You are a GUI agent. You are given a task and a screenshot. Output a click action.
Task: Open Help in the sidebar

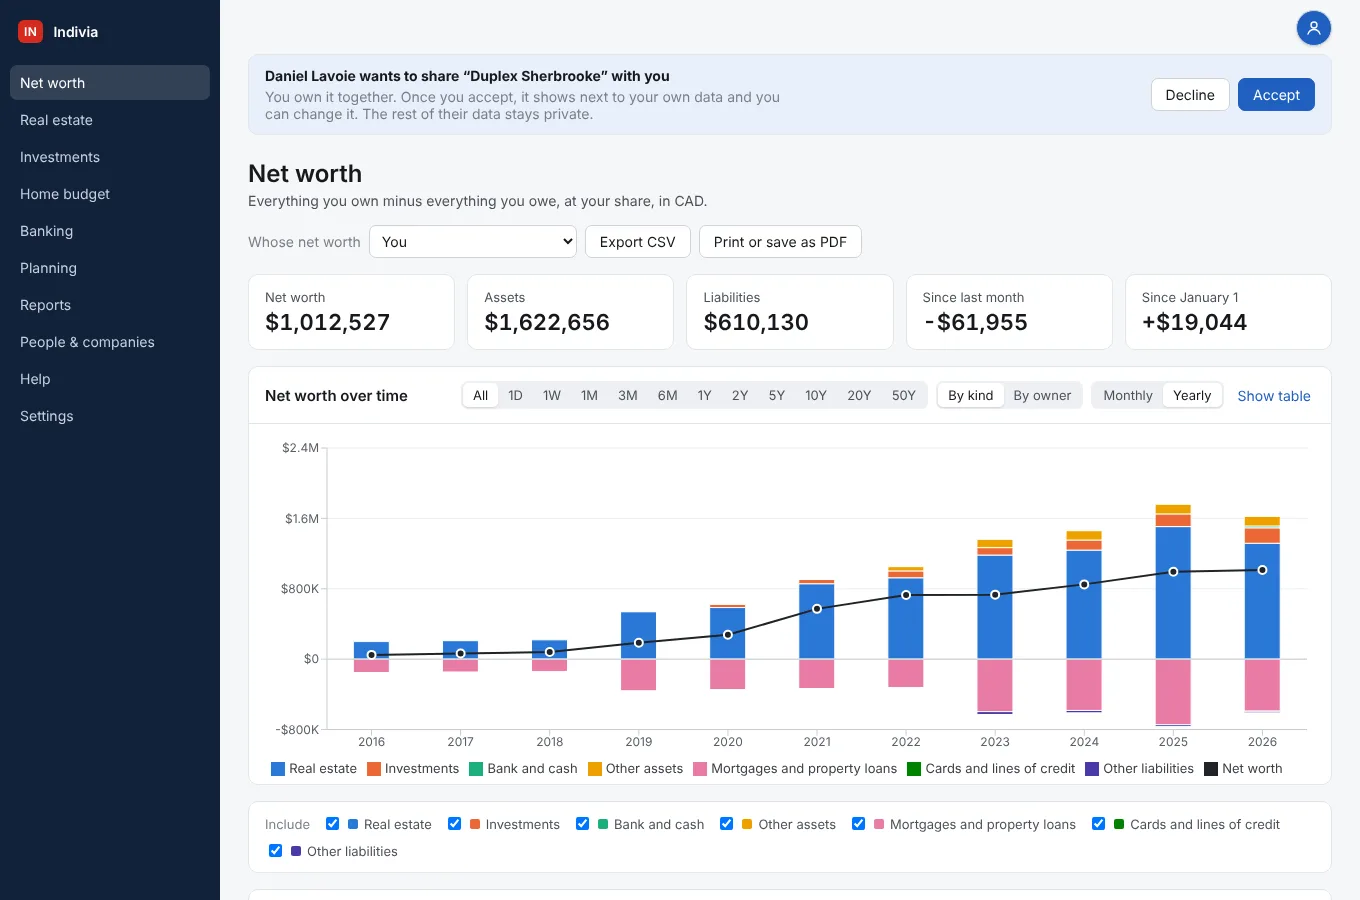pos(110,379)
